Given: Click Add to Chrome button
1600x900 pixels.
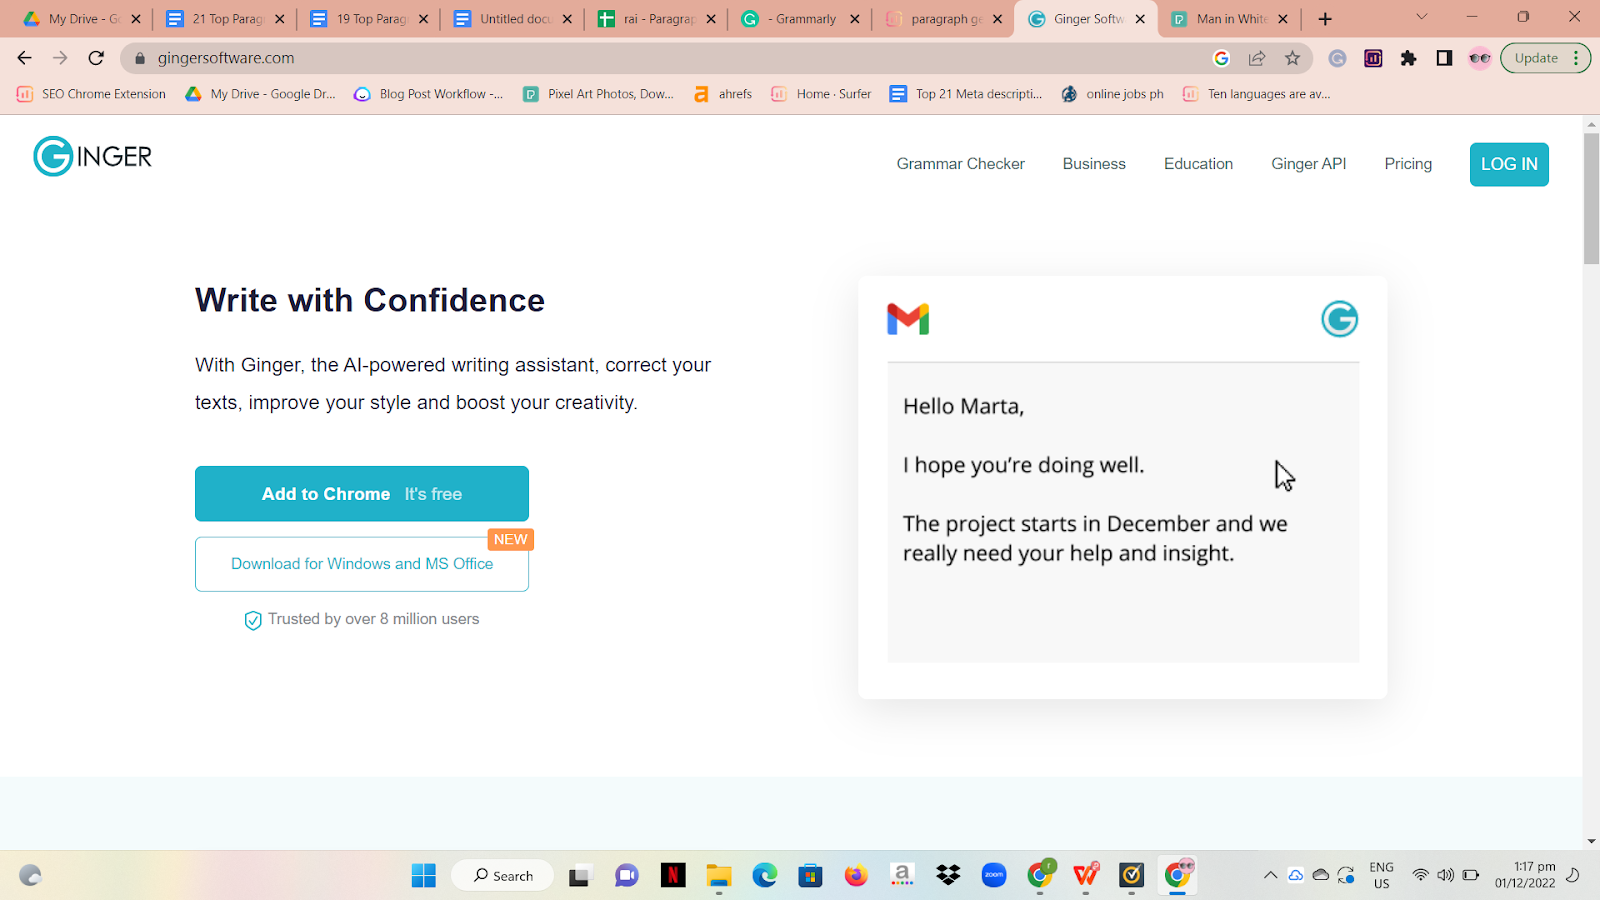Looking at the screenshot, I should click(362, 493).
